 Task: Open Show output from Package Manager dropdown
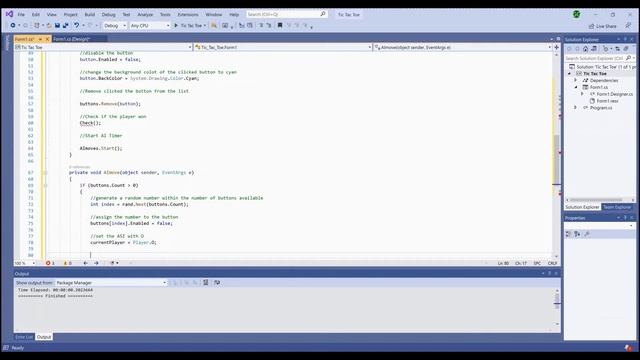click(111, 282)
